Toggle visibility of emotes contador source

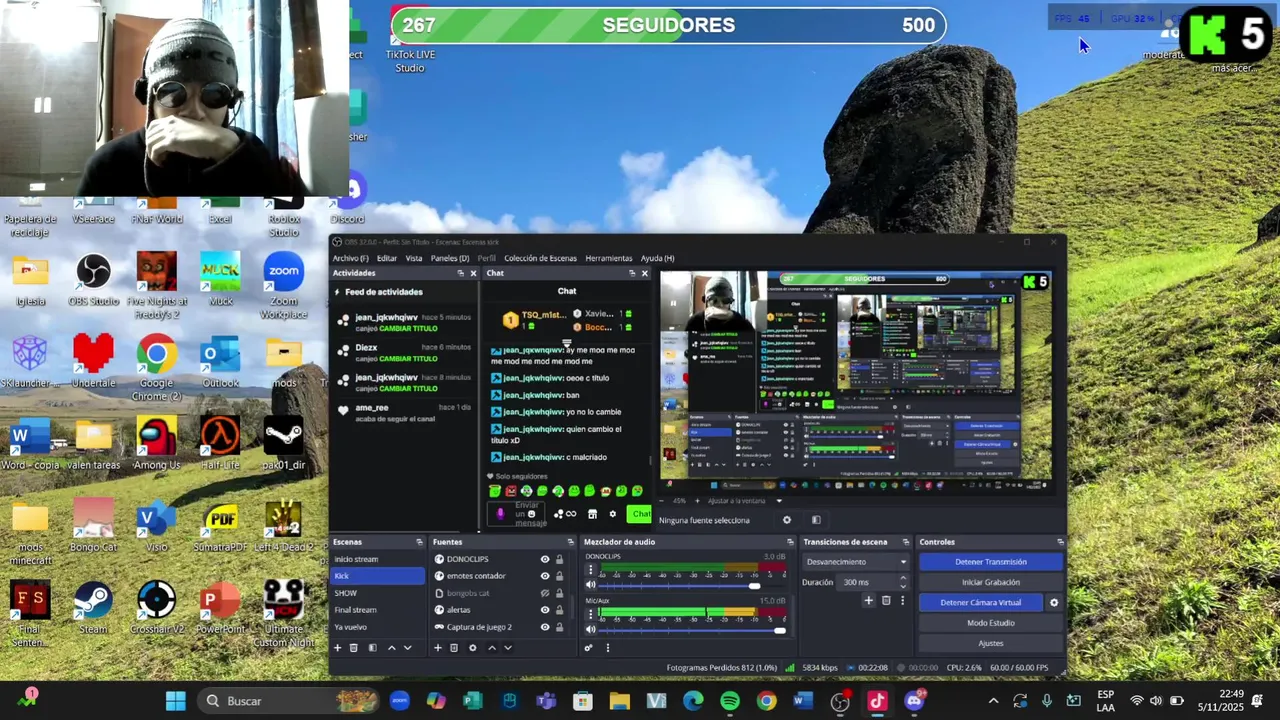[545, 576]
